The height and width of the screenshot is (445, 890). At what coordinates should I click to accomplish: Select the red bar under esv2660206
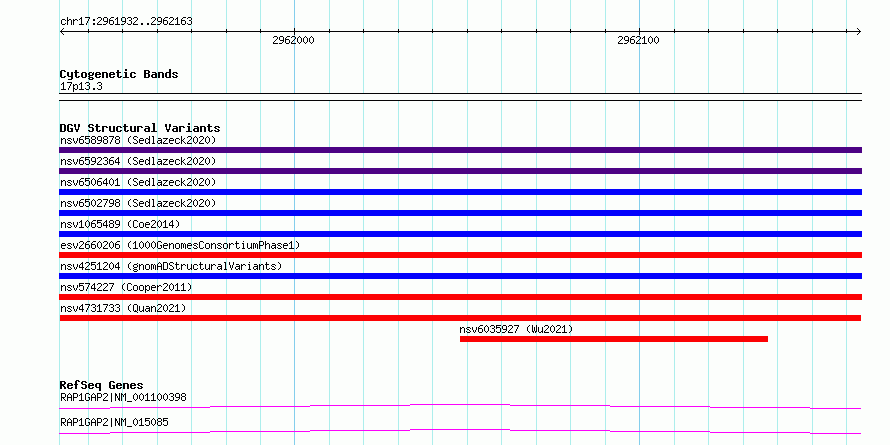pyautogui.click(x=460, y=255)
